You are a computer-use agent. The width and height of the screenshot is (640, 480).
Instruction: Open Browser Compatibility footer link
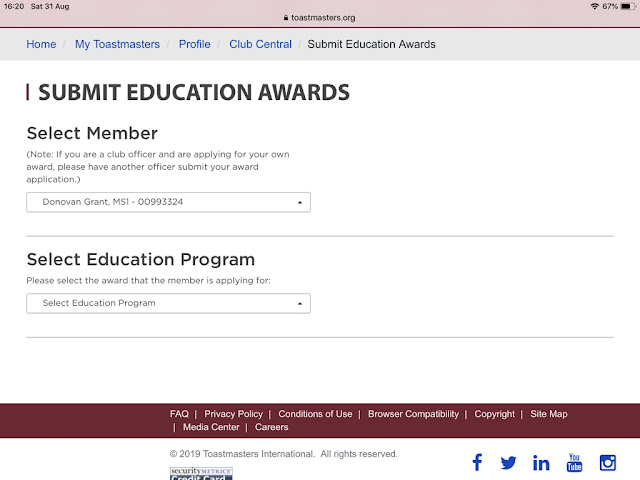coord(413,414)
